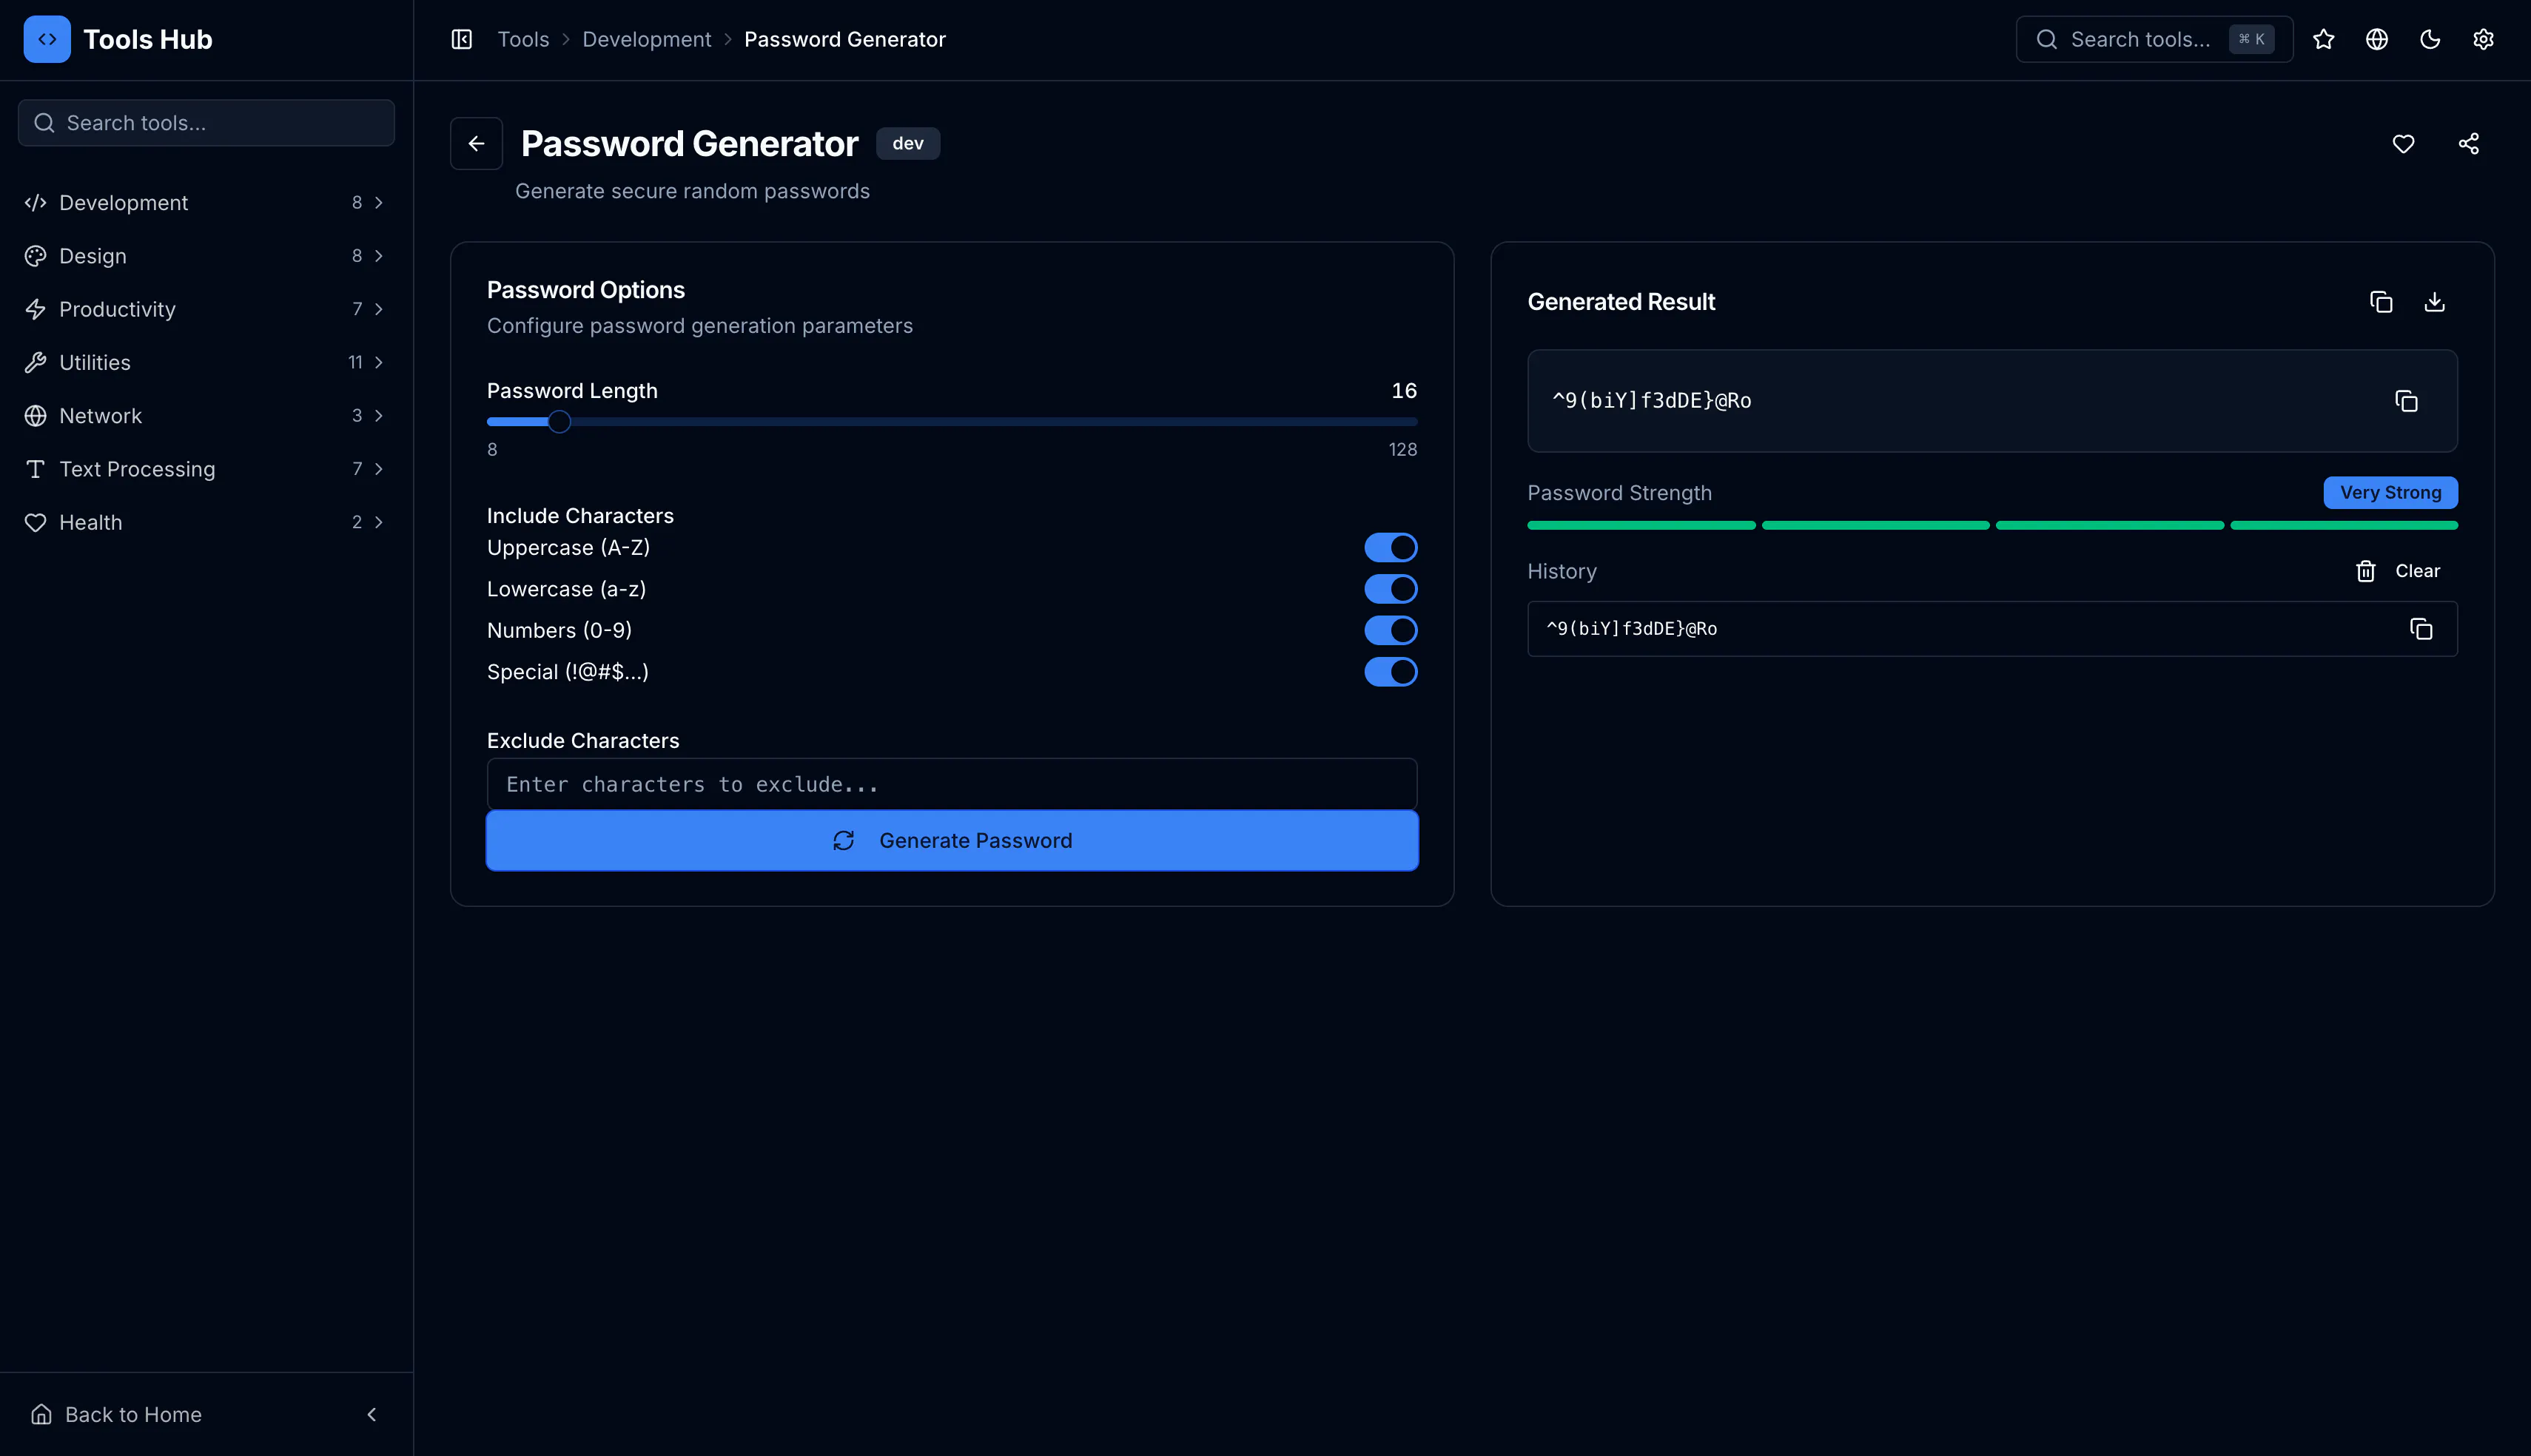This screenshot has width=2531, height=1456.
Task: Click the Password Generator breadcrumb text
Action: (x=844, y=40)
